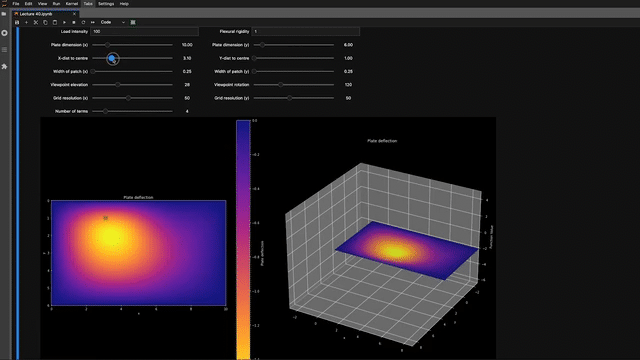
Task: Click the Plate dimension (y) slider handle
Action: click(x=262, y=45)
